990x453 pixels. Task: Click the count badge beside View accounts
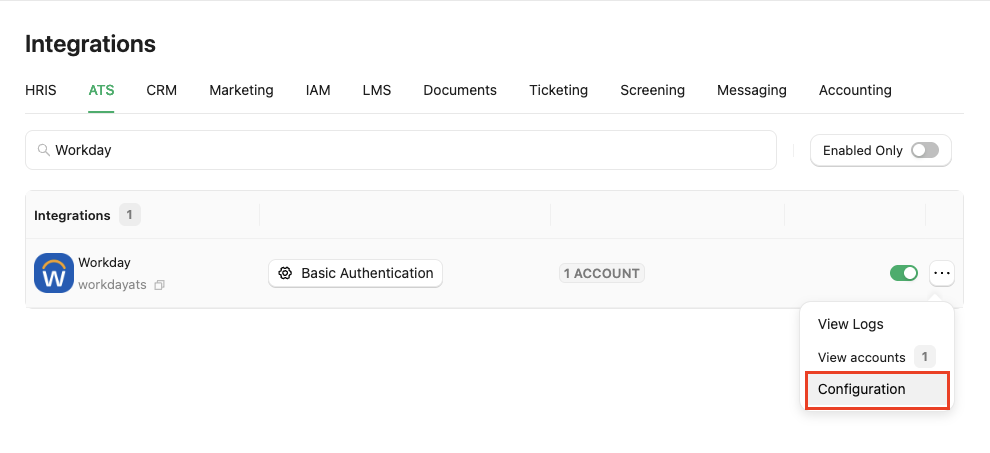[924, 357]
